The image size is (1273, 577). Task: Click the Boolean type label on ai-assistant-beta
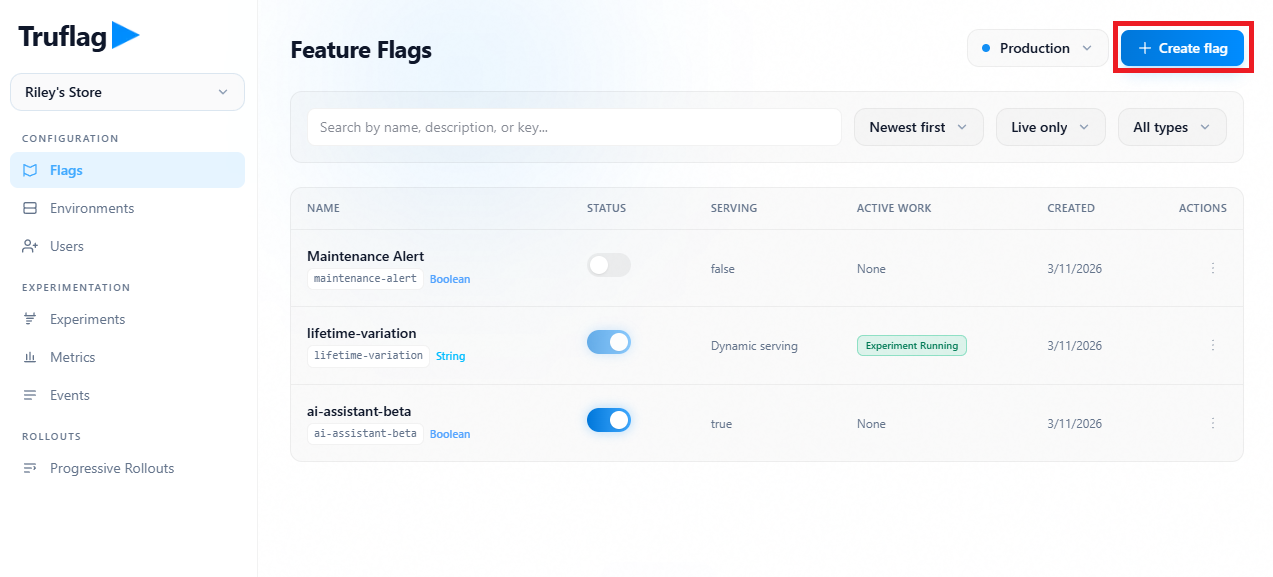(449, 434)
